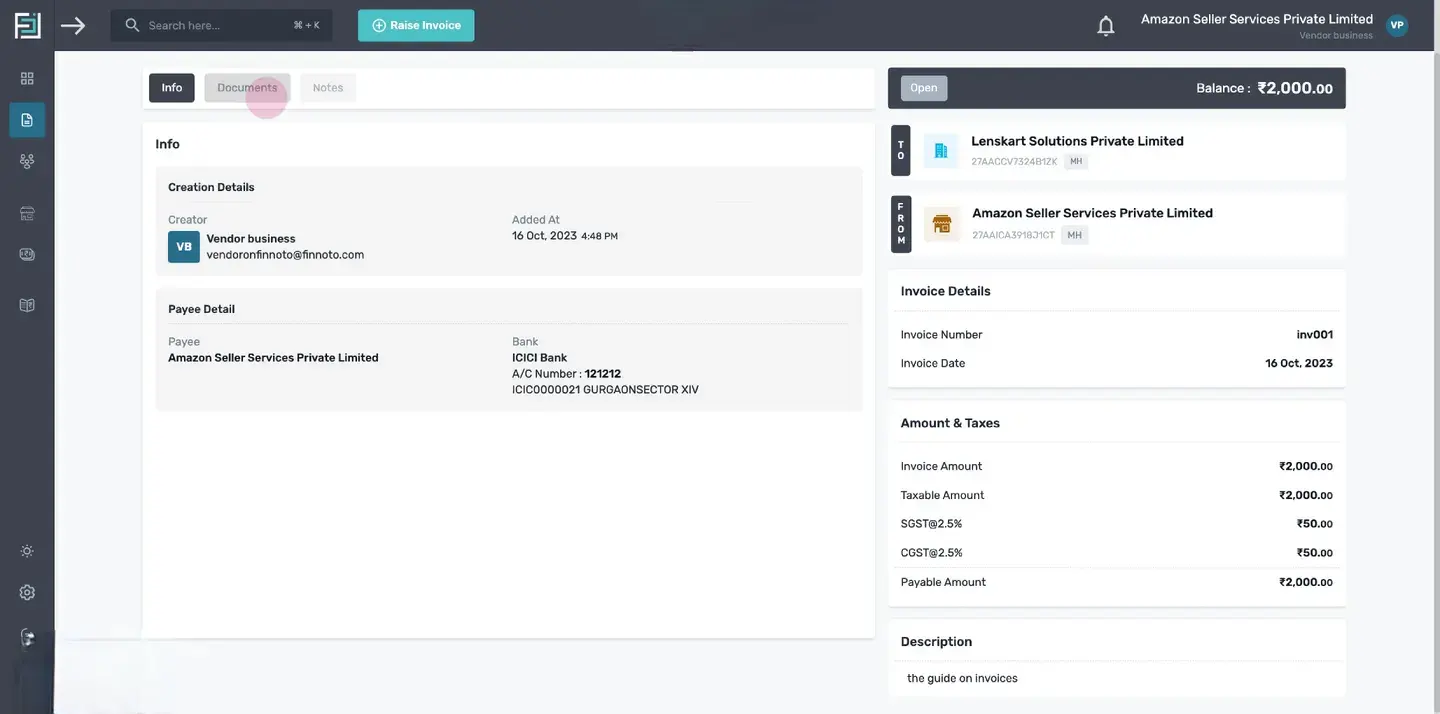Screen dimensions: 1440x714
Task: Click creator name Vendor business
Action: point(251,239)
